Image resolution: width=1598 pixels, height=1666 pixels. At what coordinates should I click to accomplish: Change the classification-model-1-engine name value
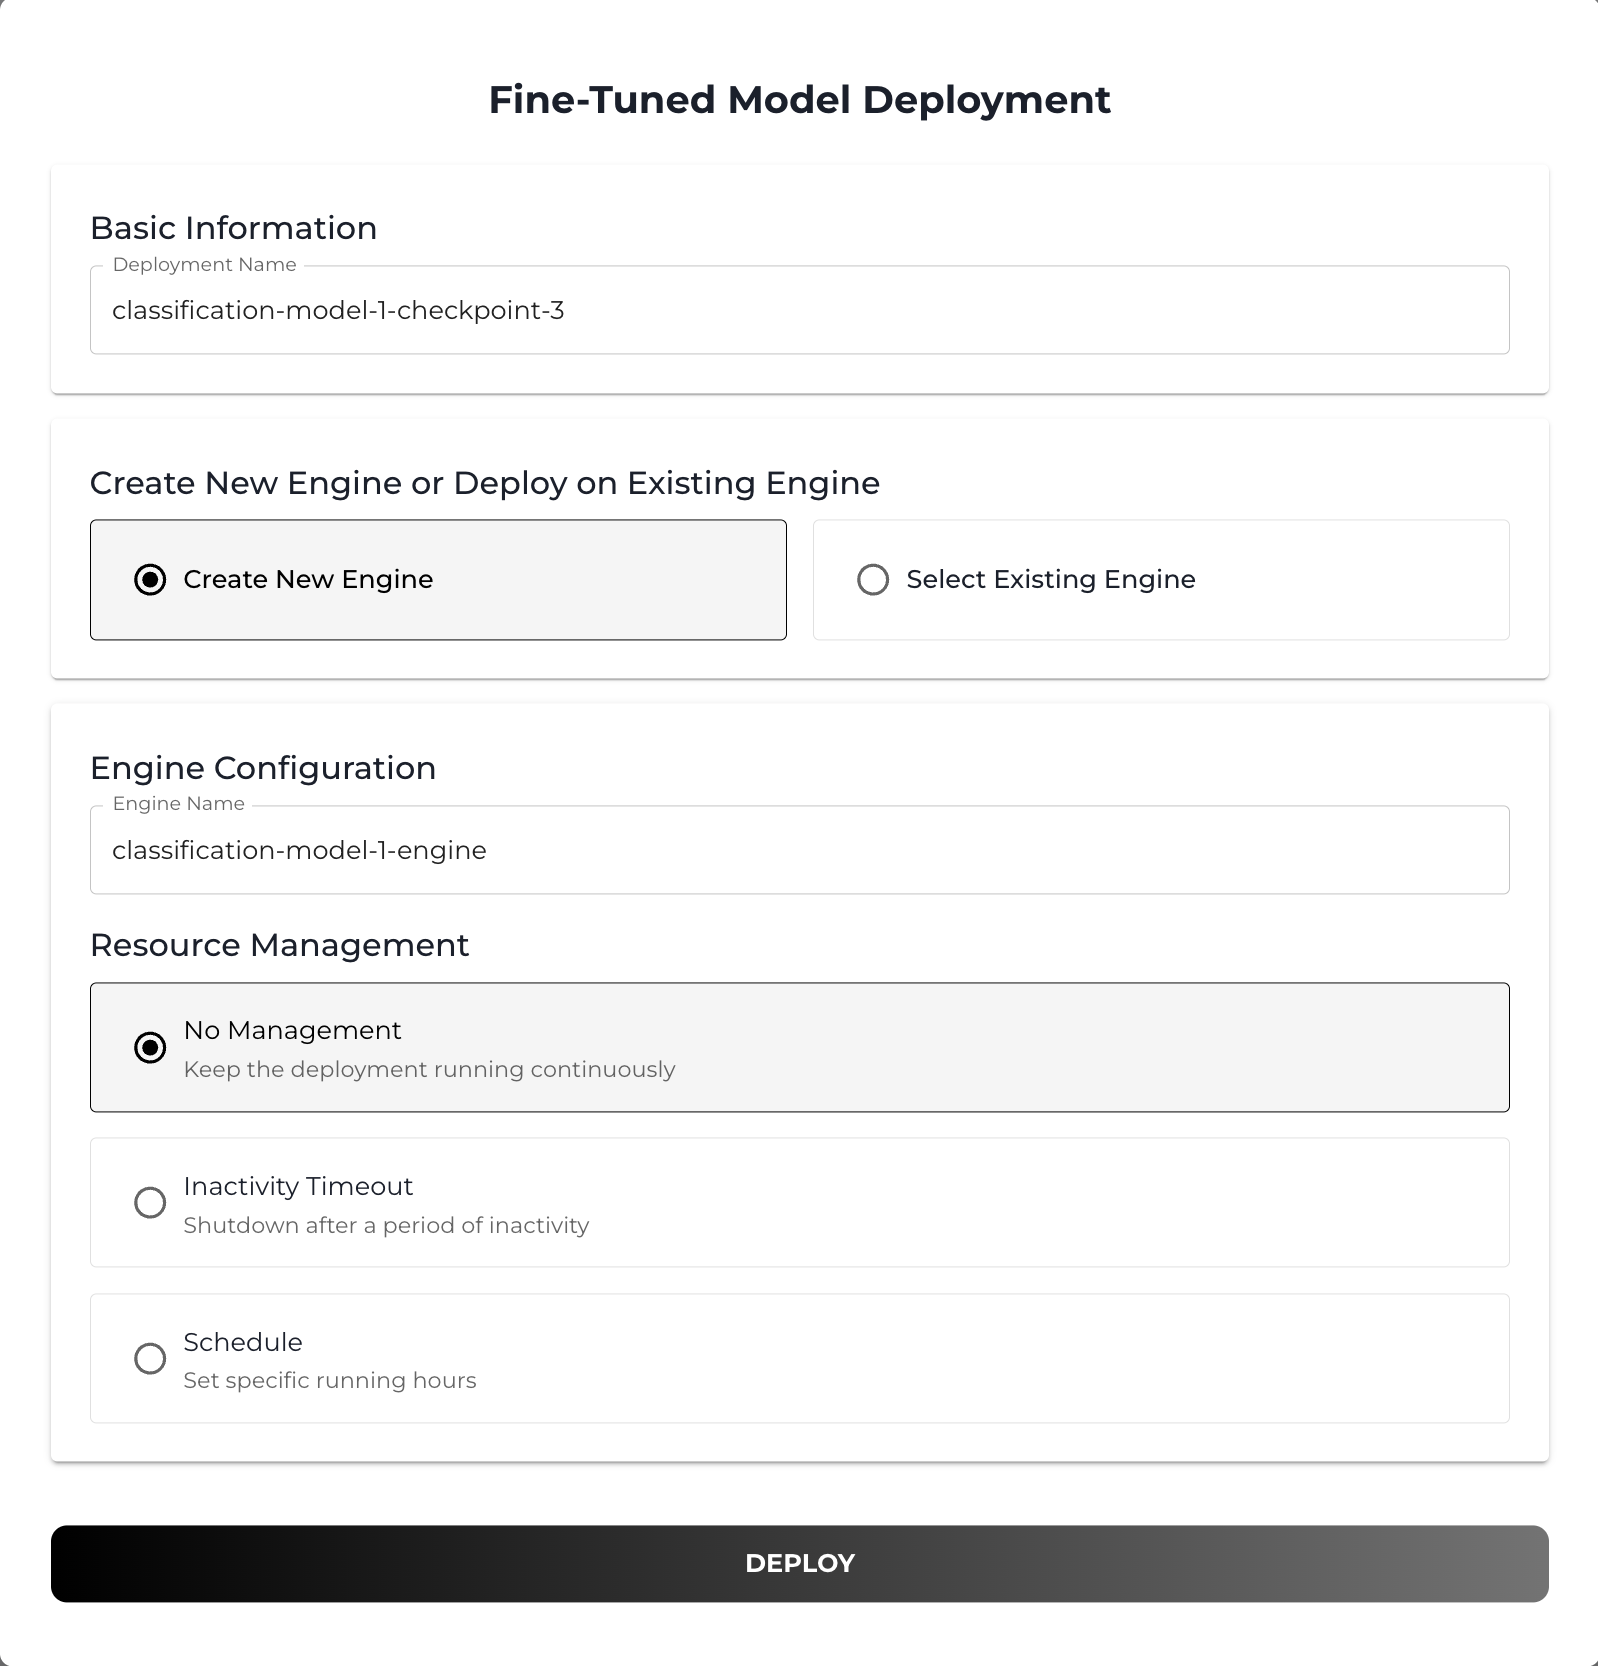(x=299, y=850)
